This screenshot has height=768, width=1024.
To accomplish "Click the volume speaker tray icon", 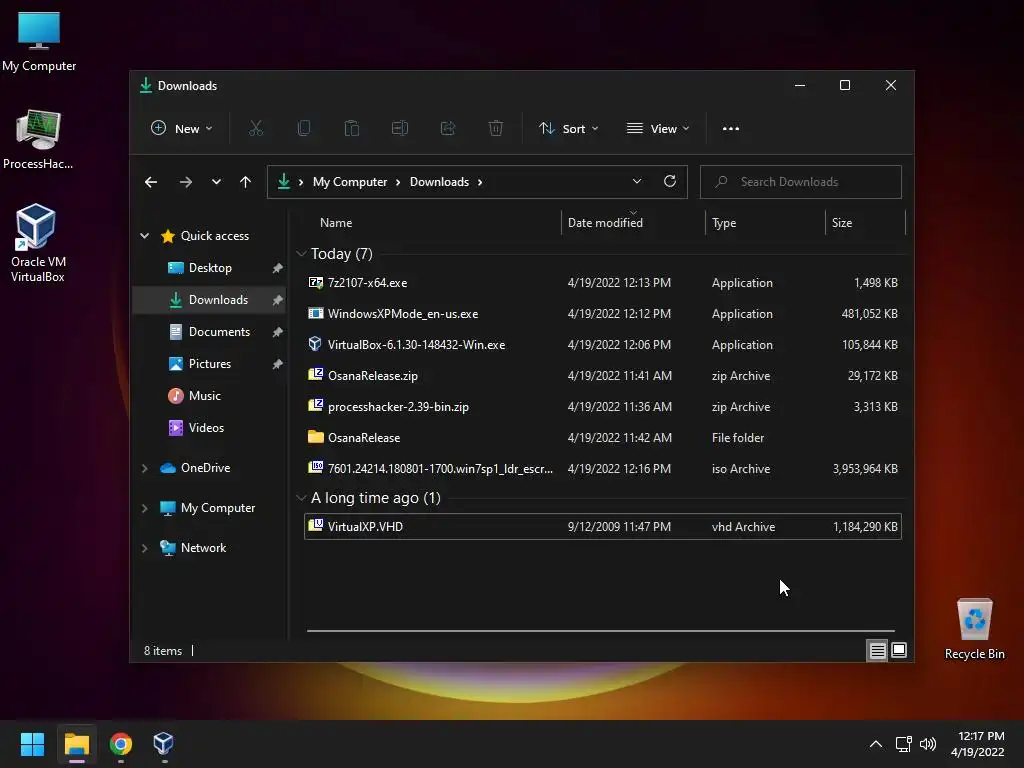I will point(927,744).
